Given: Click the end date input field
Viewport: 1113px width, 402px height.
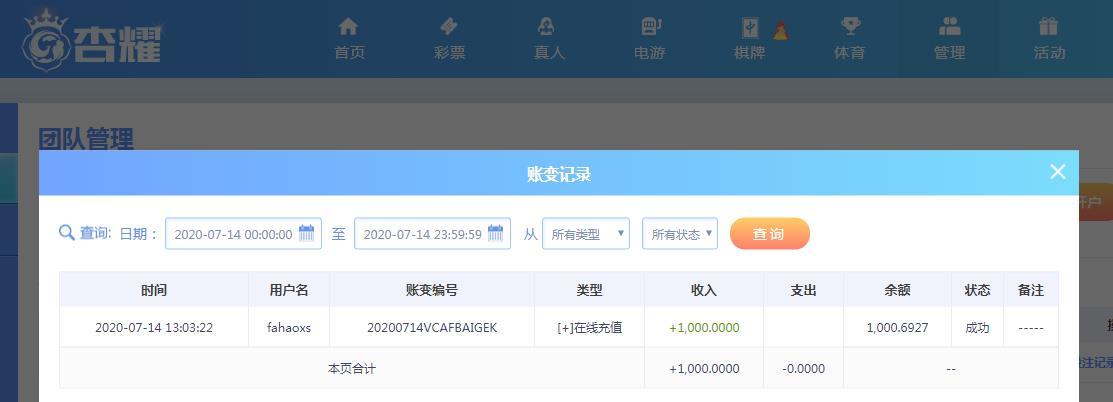Looking at the screenshot, I should pyautogui.click(x=432, y=234).
